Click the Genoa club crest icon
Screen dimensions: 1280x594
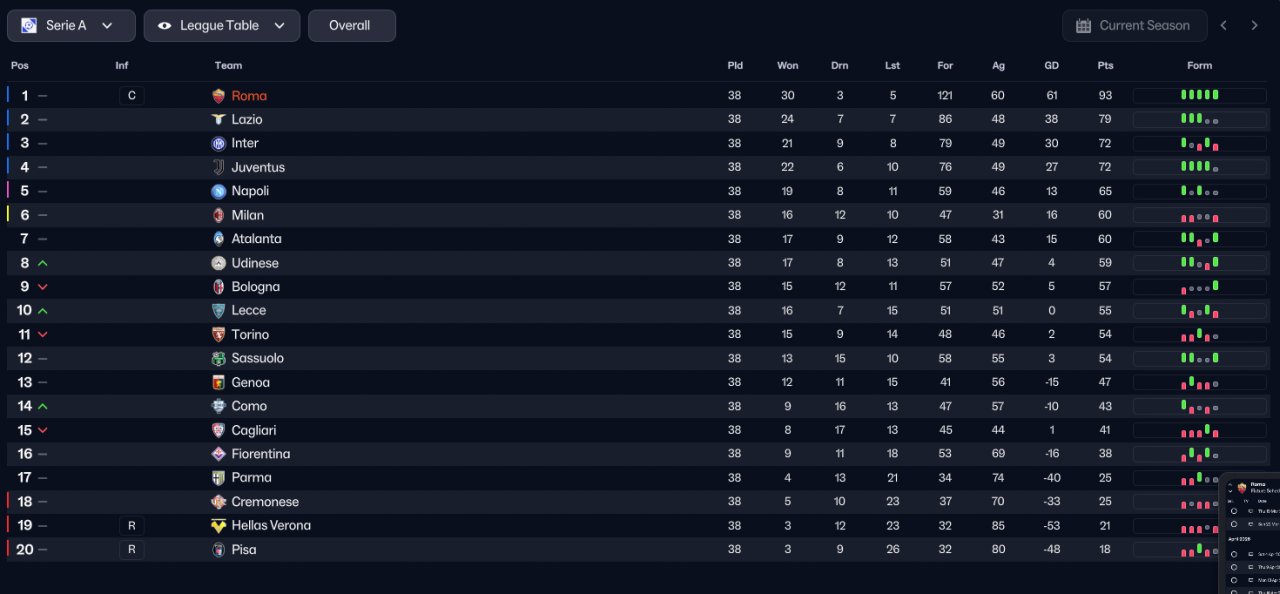(x=219, y=382)
